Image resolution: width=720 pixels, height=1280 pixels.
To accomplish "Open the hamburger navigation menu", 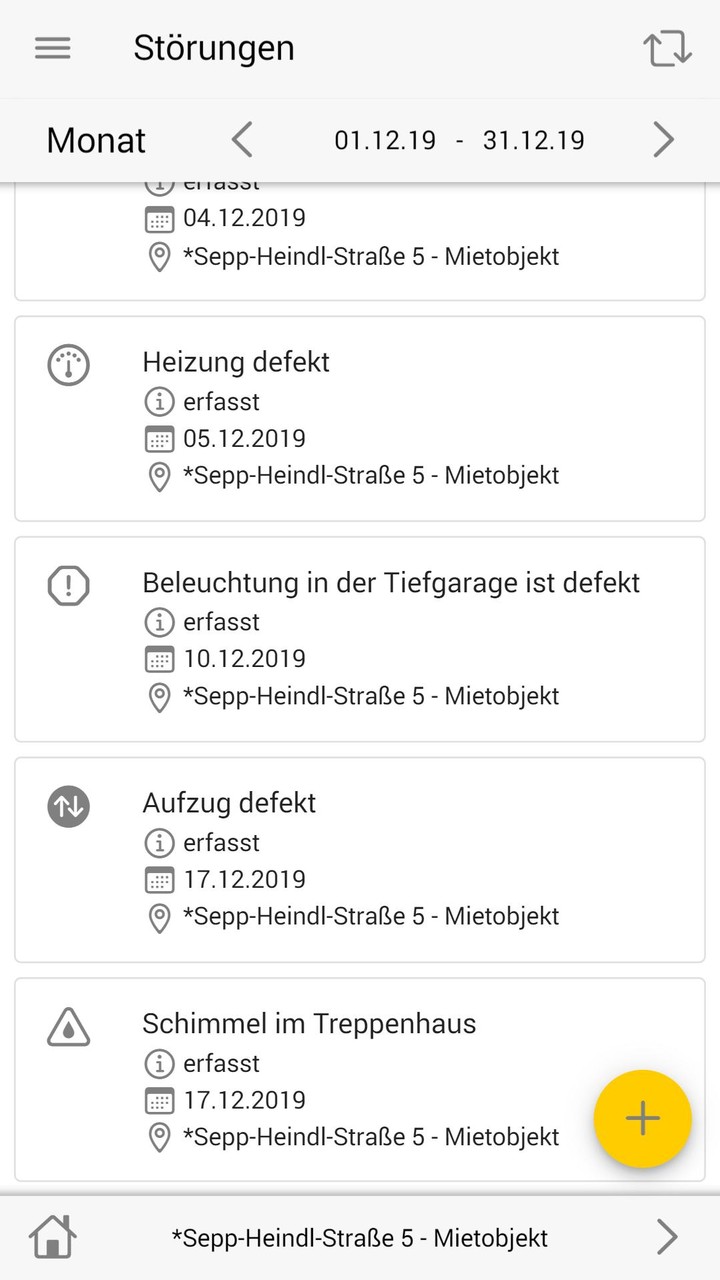I will (x=53, y=48).
